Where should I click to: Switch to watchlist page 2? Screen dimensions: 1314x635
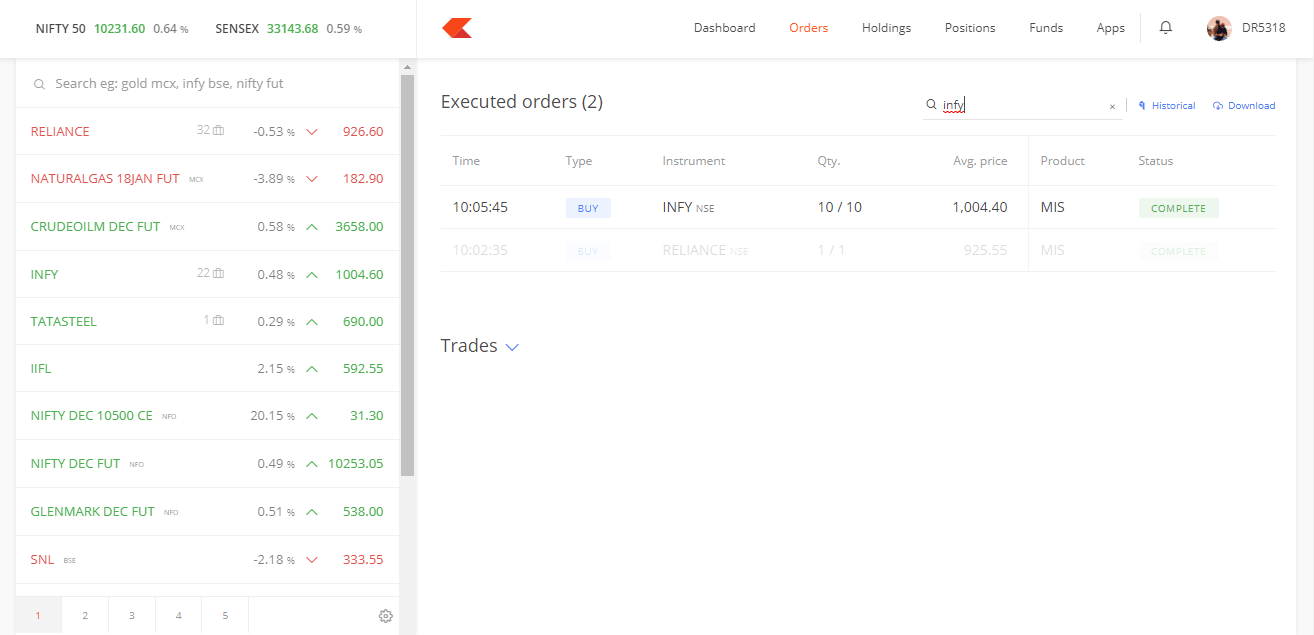coord(85,616)
